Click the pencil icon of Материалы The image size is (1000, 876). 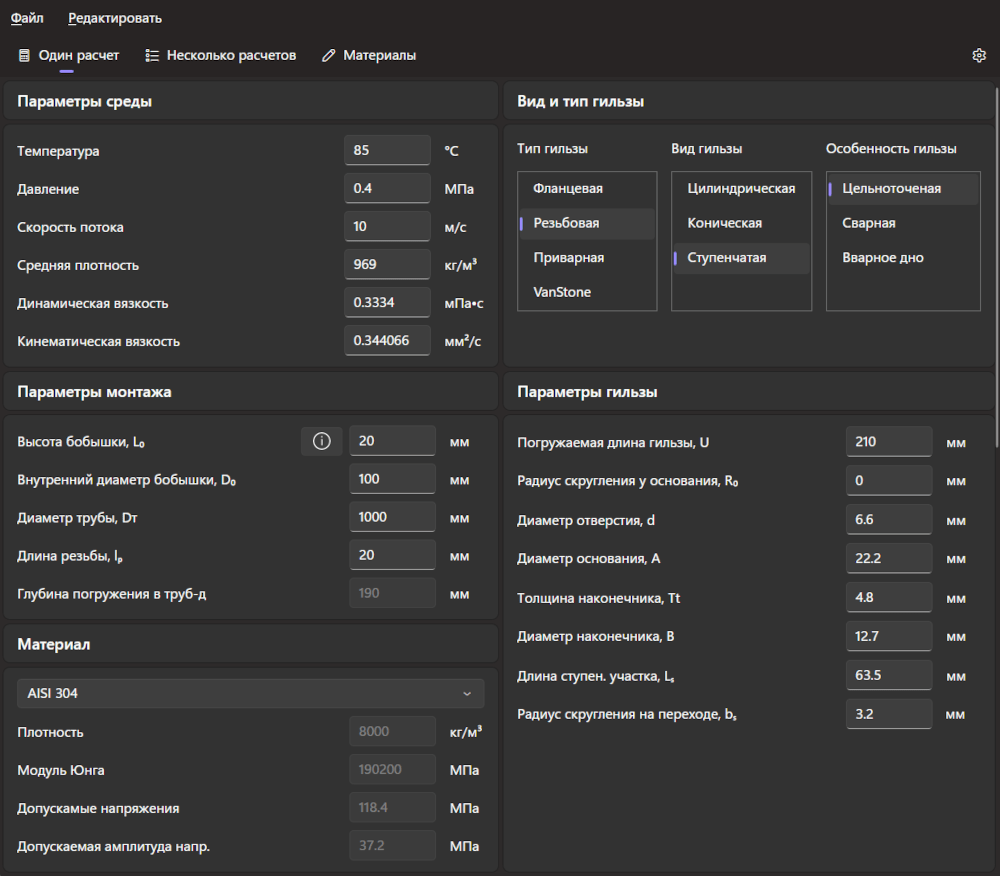[328, 55]
